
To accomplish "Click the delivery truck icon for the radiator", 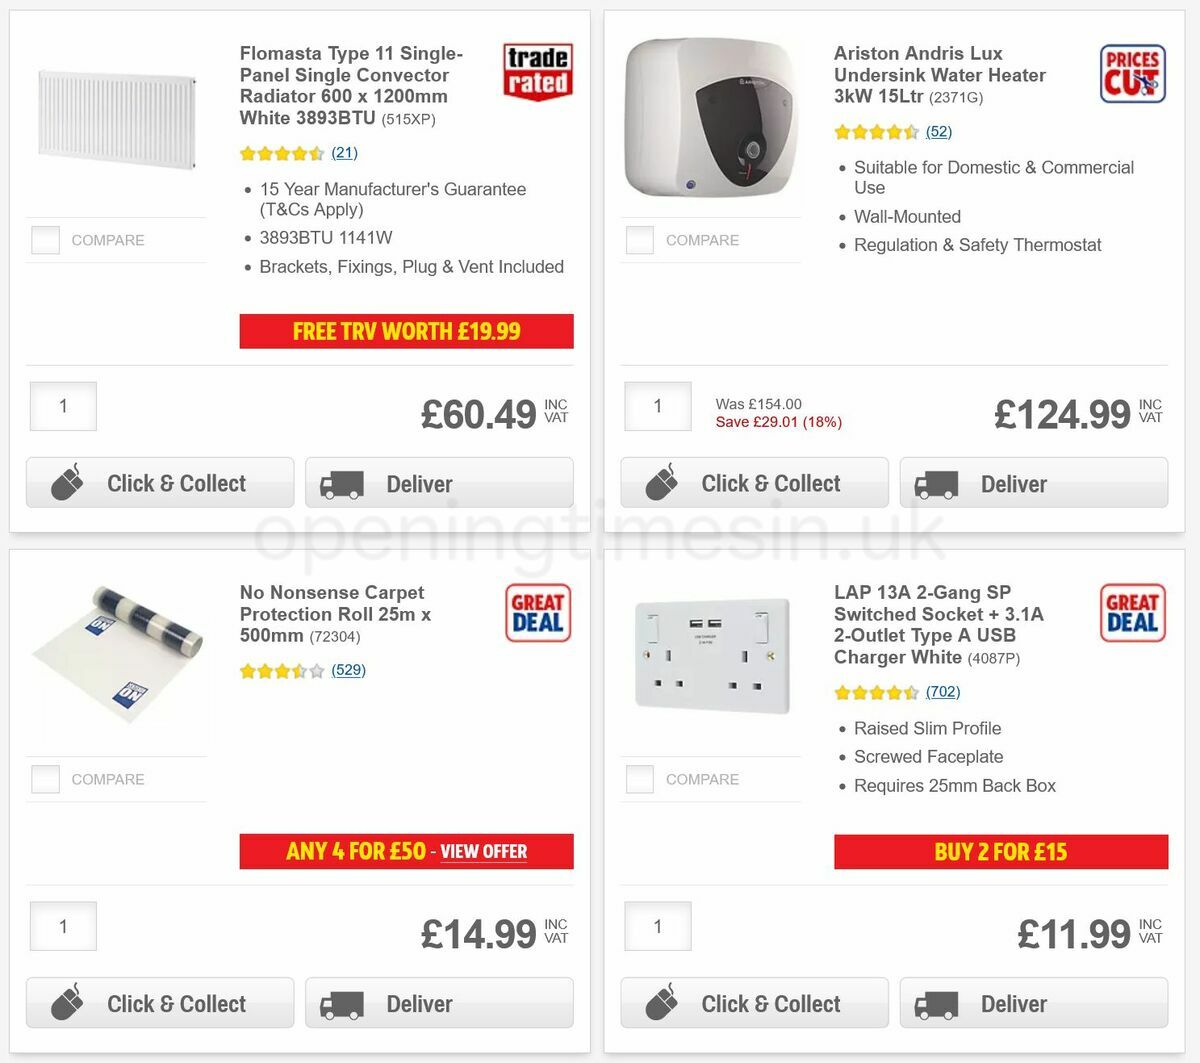I will pyautogui.click(x=341, y=483).
